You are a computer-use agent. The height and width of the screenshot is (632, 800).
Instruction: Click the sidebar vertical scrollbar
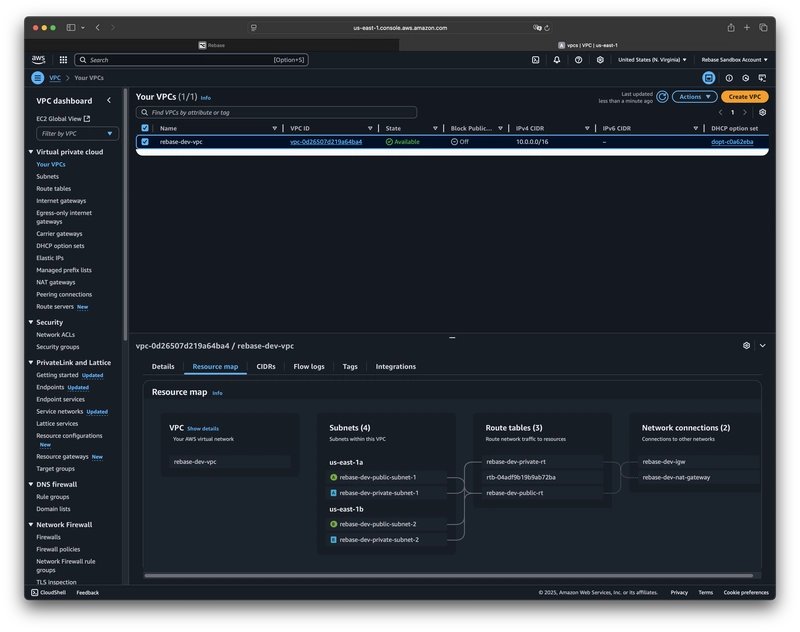pyautogui.click(x=125, y=214)
